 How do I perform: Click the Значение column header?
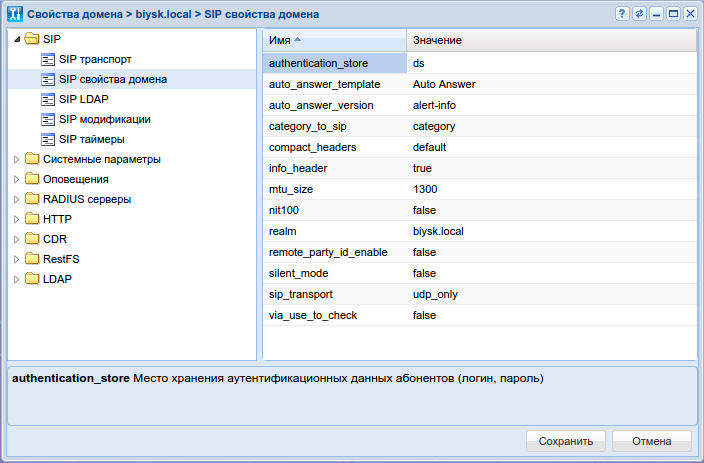point(550,40)
